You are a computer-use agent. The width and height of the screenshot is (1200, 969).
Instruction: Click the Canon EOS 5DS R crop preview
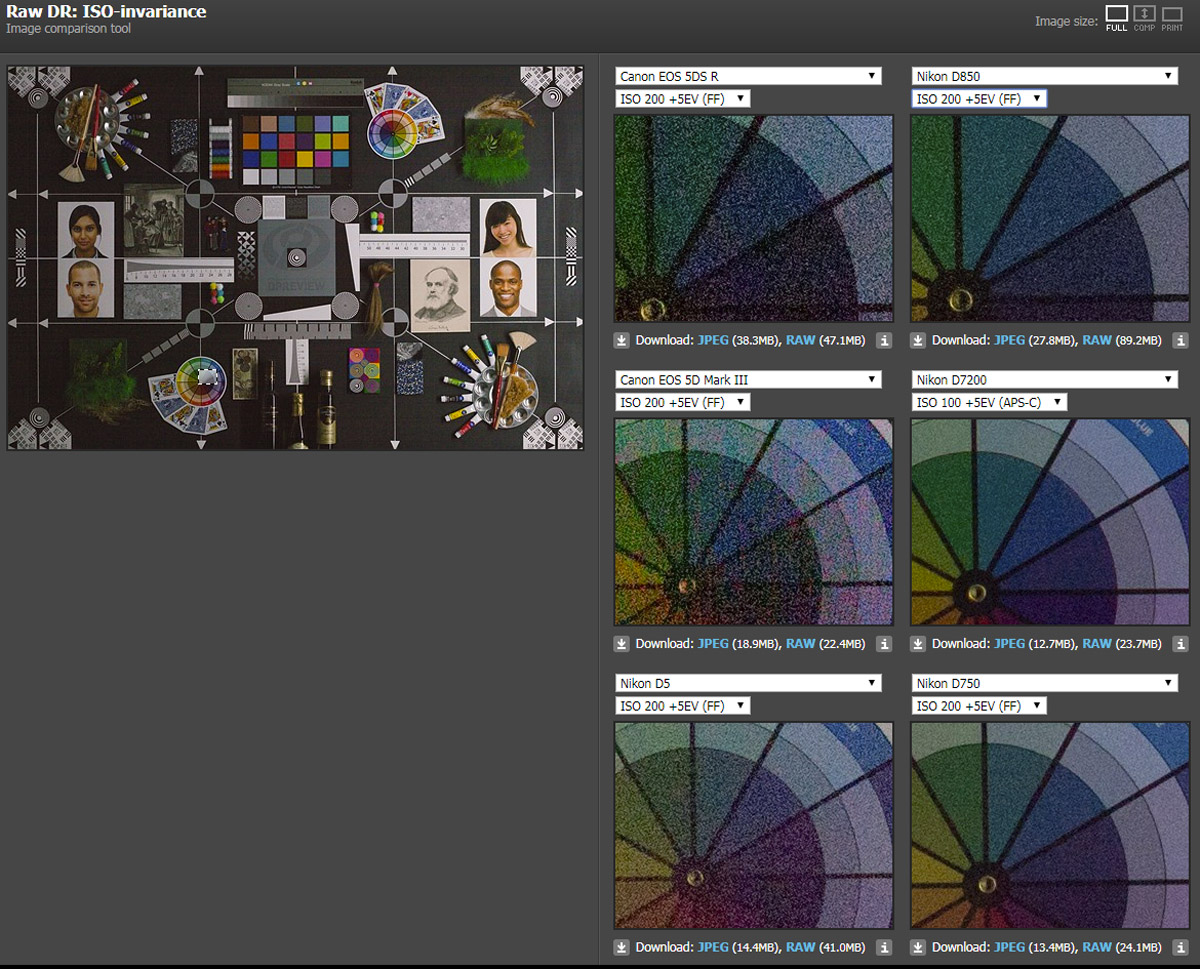[x=753, y=218]
